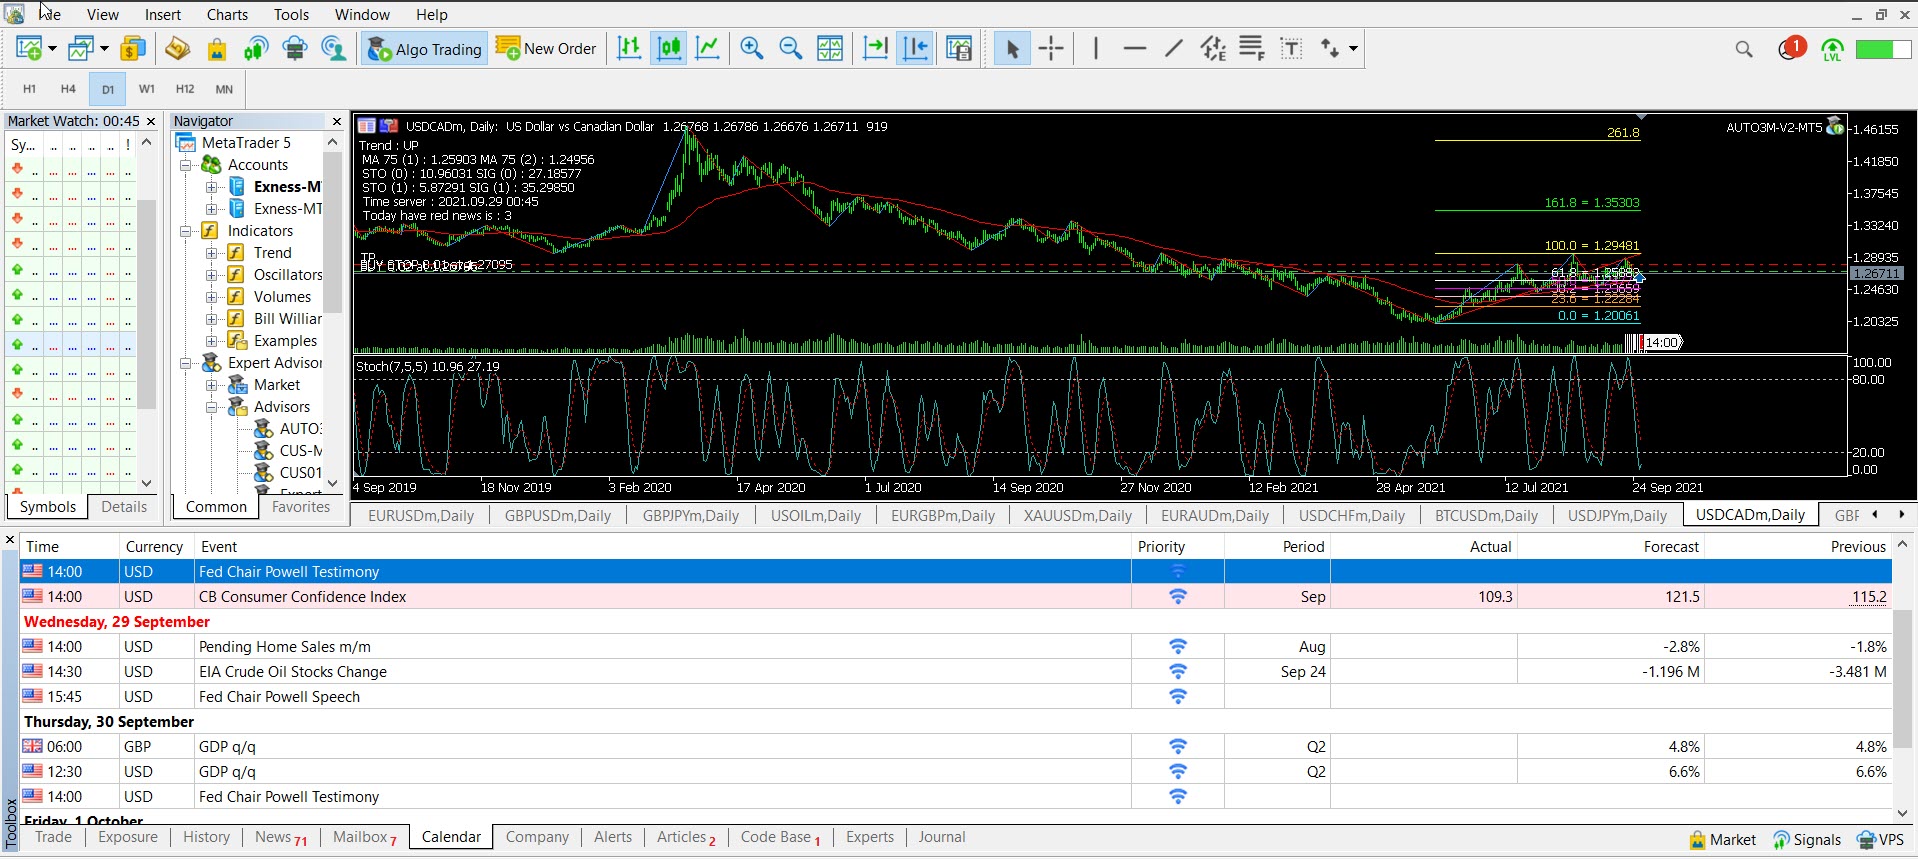
Task: Close the Navigator panel
Action: 337,121
